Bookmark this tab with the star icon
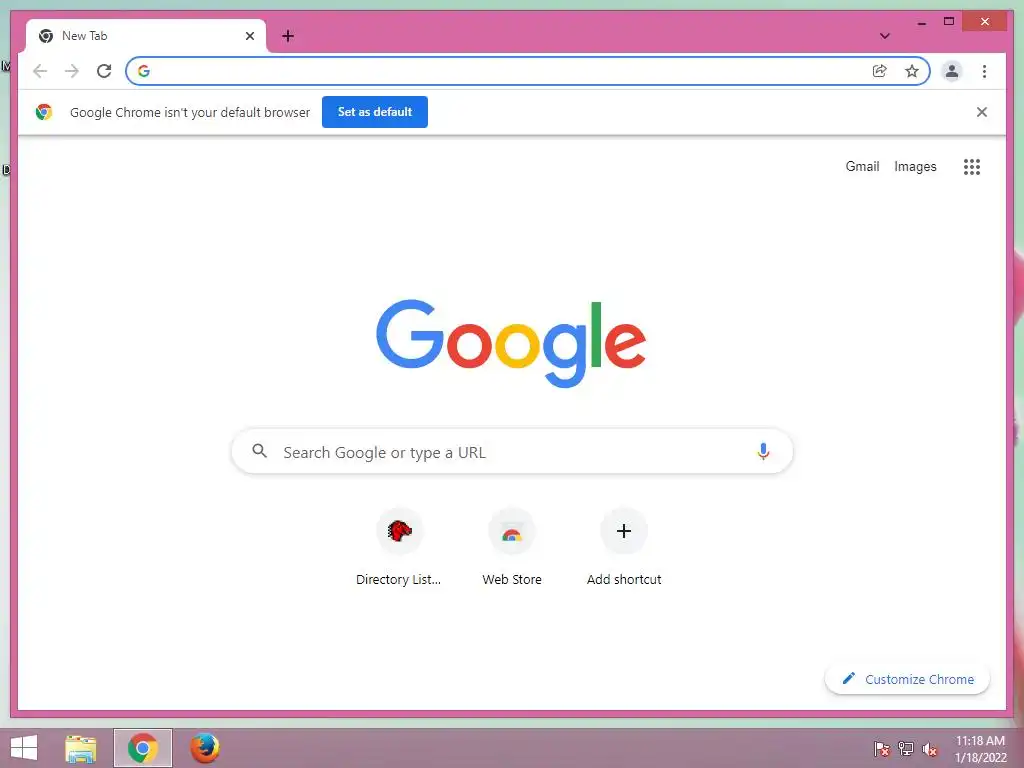The height and width of the screenshot is (768, 1024). coord(912,71)
